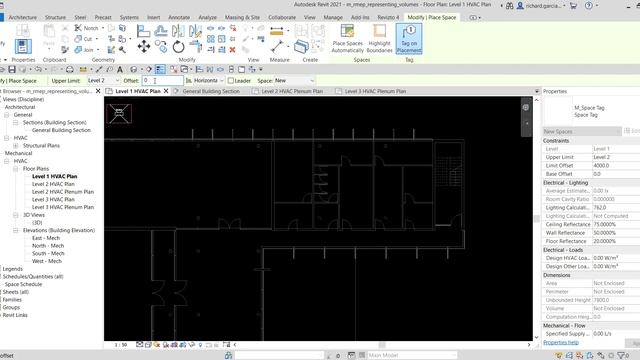Switch to Level 3 HVAC Plenum Plan tab

[375, 91]
